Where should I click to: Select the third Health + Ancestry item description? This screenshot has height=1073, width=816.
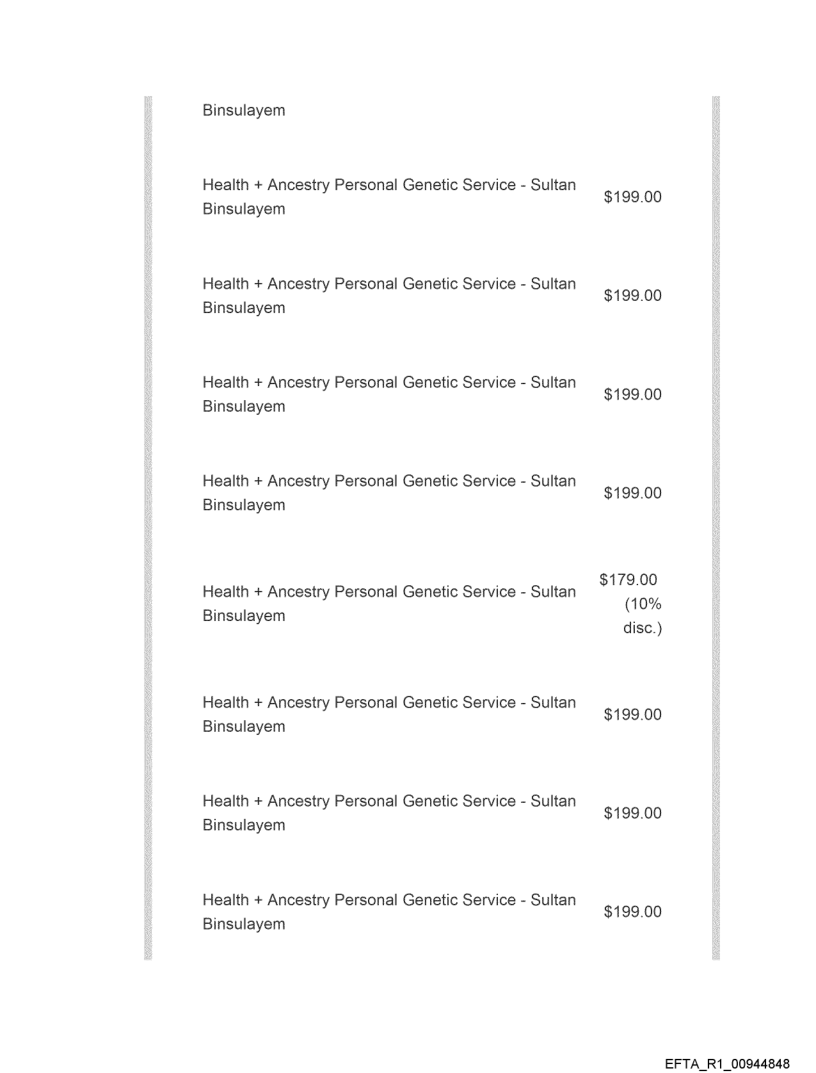pos(388,394)
